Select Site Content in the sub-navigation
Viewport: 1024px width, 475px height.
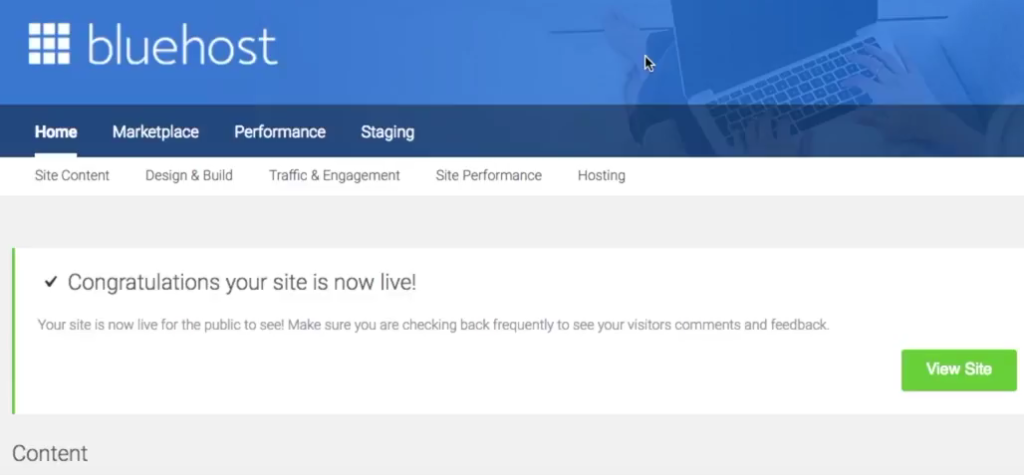[72, 175]
